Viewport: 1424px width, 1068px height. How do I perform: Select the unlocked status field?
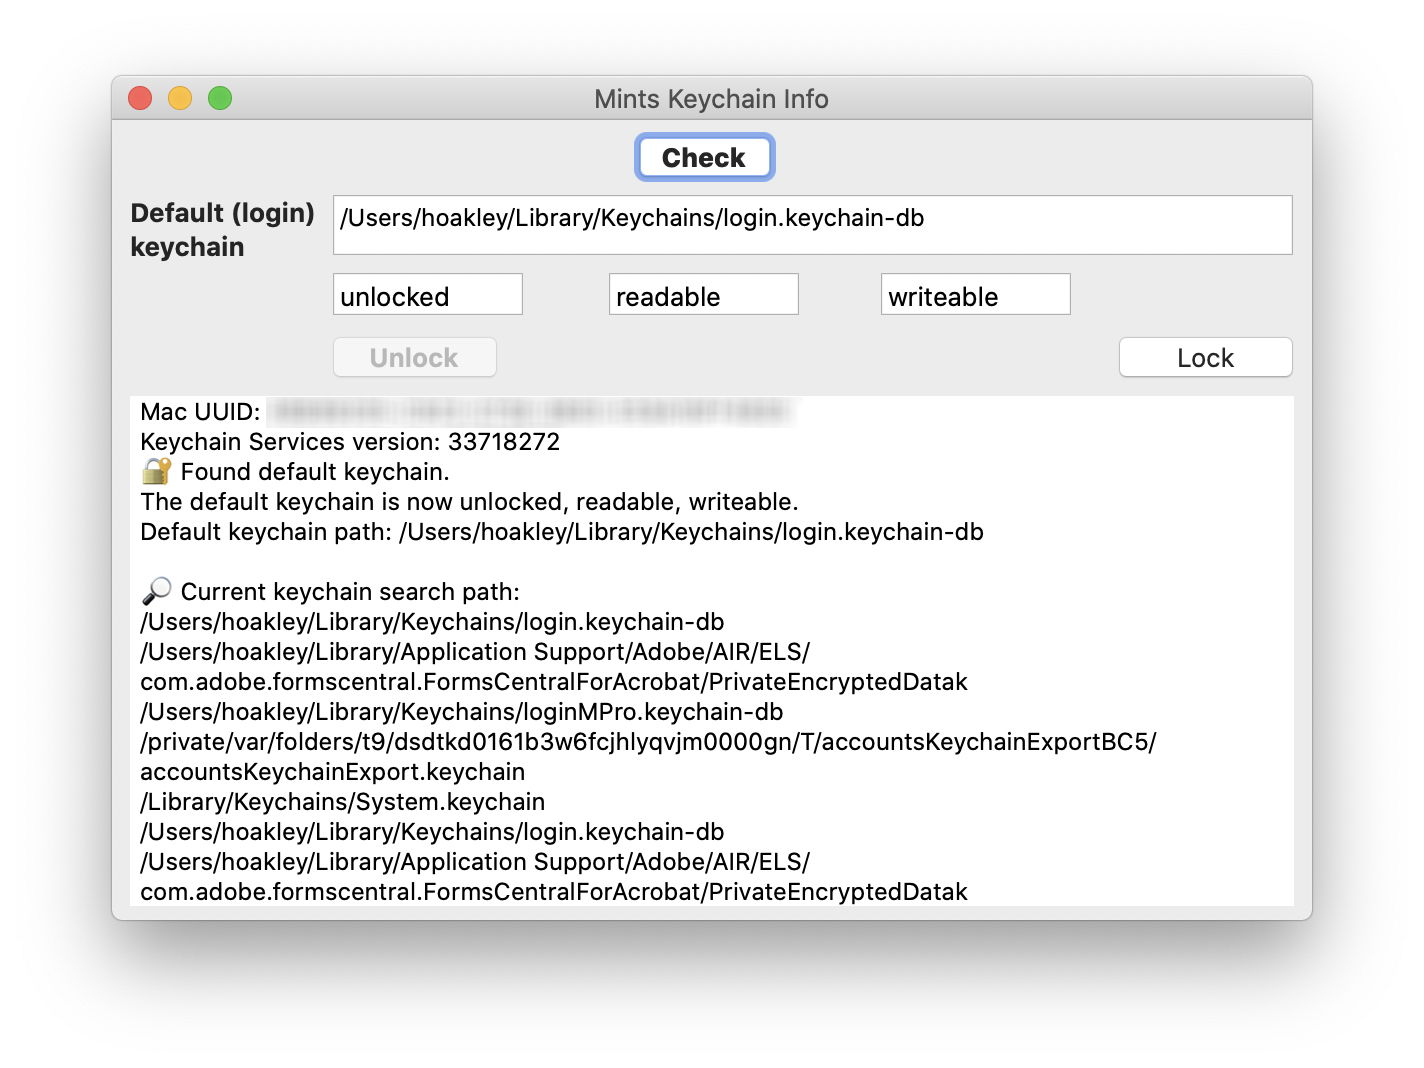pyautogui.click(x=428, y=295)
